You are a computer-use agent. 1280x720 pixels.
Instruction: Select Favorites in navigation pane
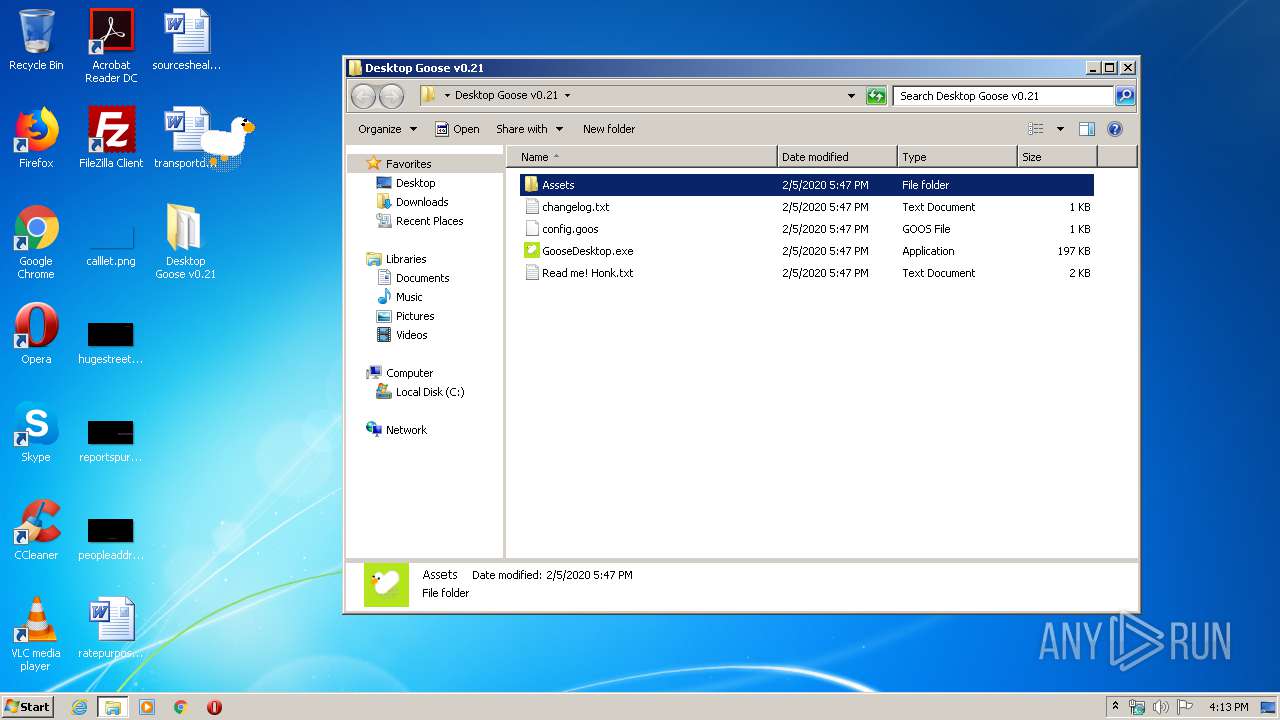coord(409,164)
